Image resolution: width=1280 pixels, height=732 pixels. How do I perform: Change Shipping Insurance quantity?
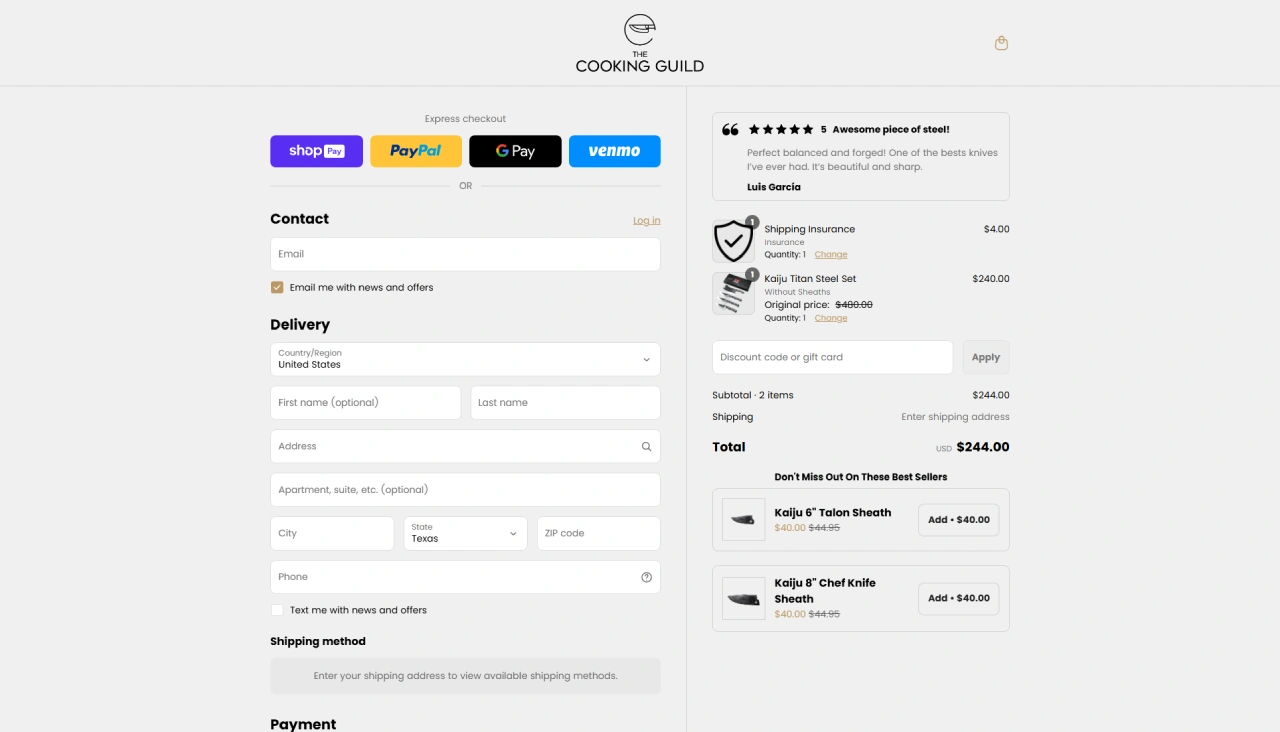[831, 255]
